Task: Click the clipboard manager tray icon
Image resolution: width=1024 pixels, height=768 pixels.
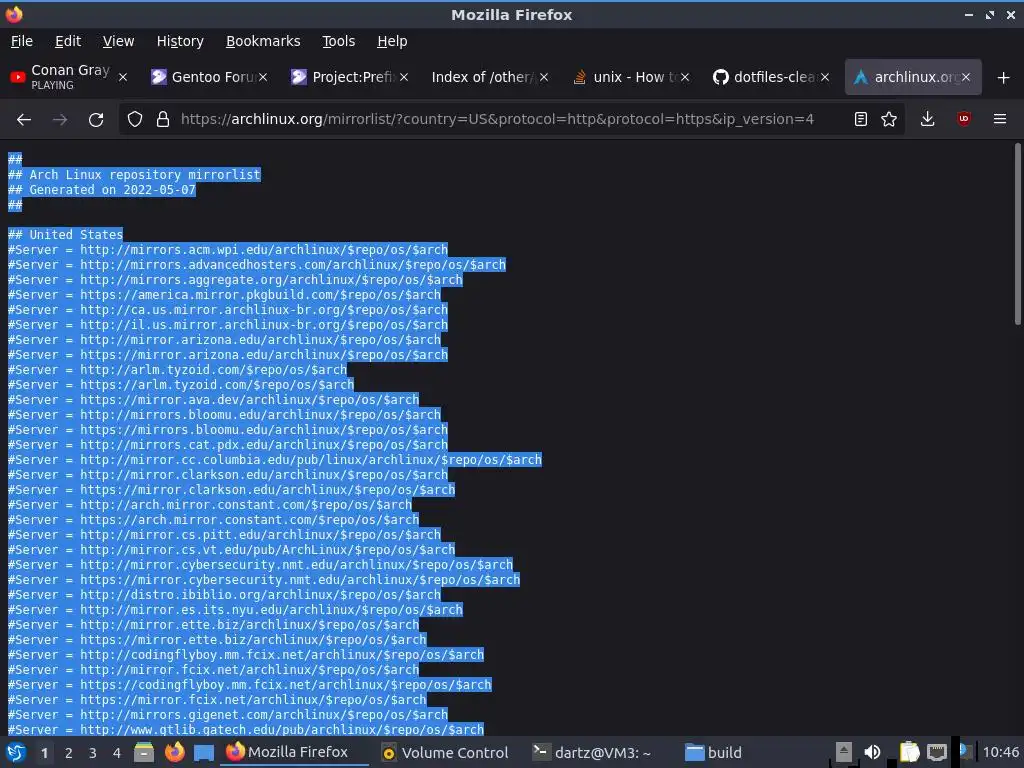Action: coord(908,752)
